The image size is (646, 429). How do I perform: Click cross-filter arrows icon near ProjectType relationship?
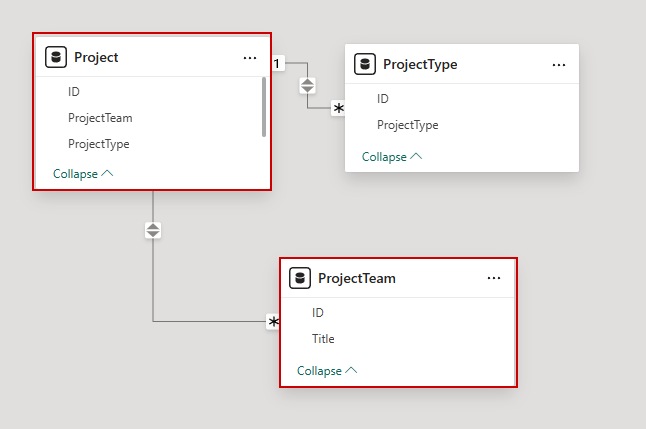point(308,85)
